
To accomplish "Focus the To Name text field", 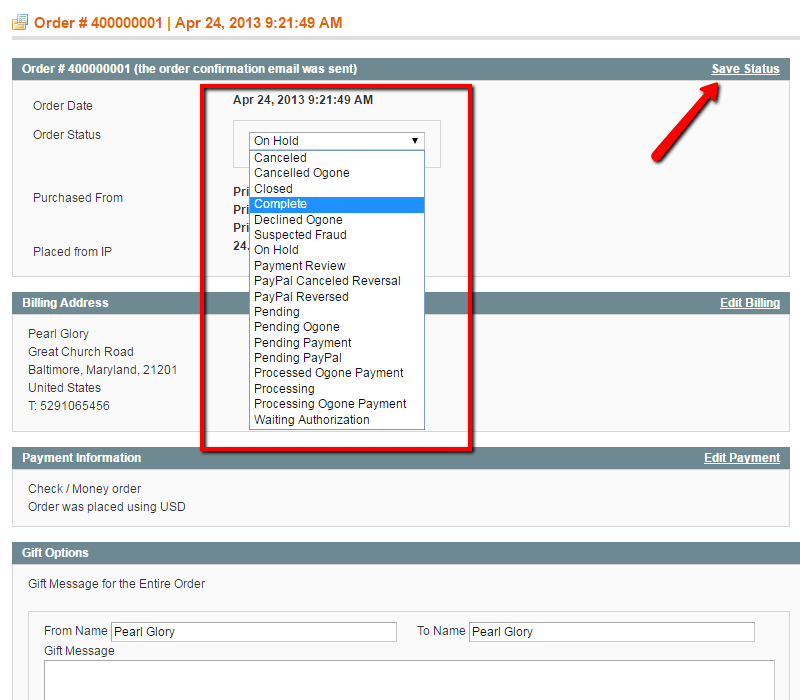I will pyautogui.click(x=611, y=632).
